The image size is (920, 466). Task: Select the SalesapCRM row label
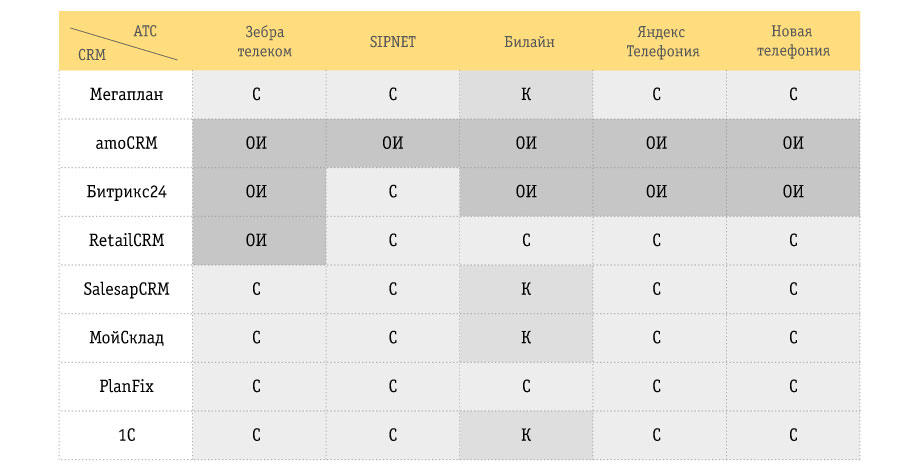(126, 289)
